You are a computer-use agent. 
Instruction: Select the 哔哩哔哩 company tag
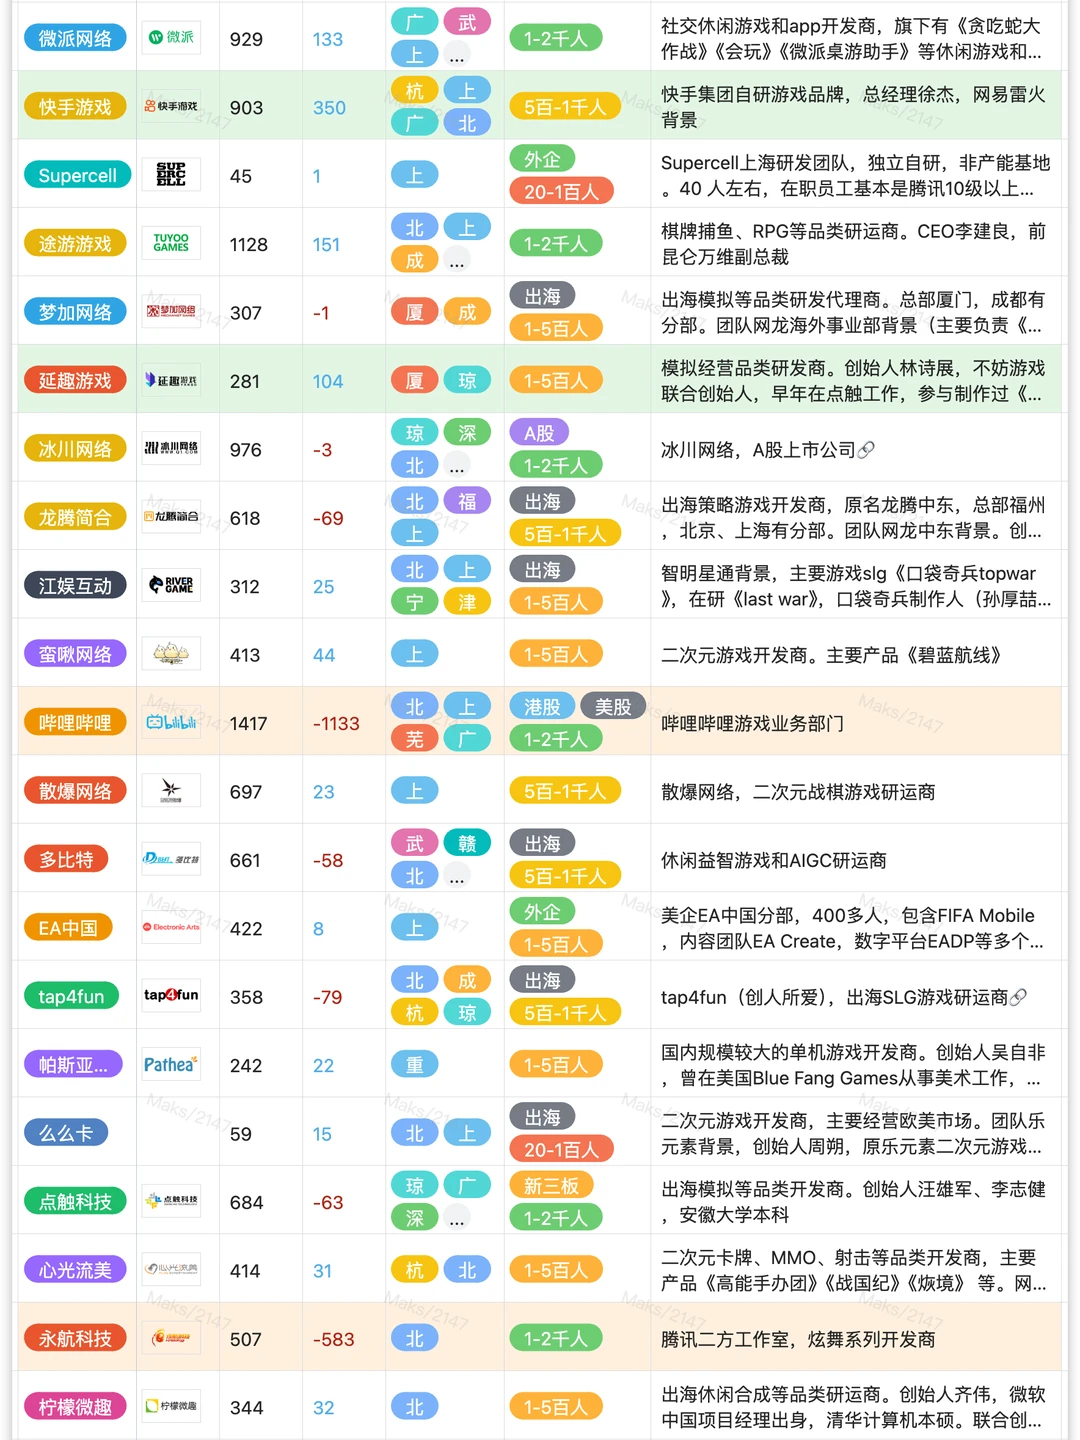tap(75, 722)
